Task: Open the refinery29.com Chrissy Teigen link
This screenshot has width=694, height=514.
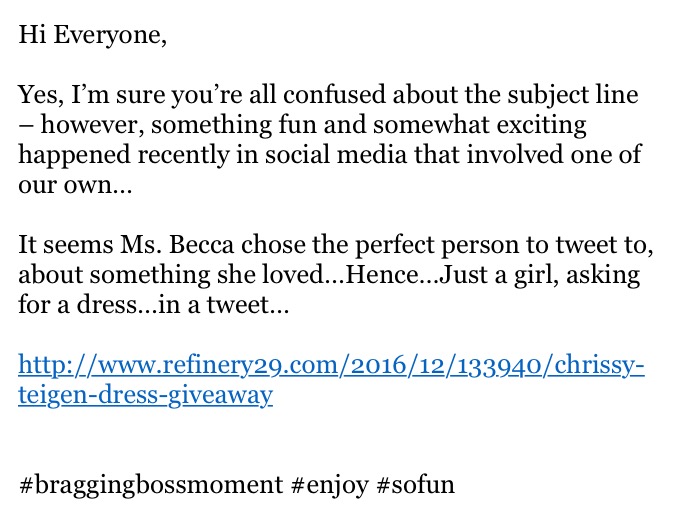Action: coord(331,365)
